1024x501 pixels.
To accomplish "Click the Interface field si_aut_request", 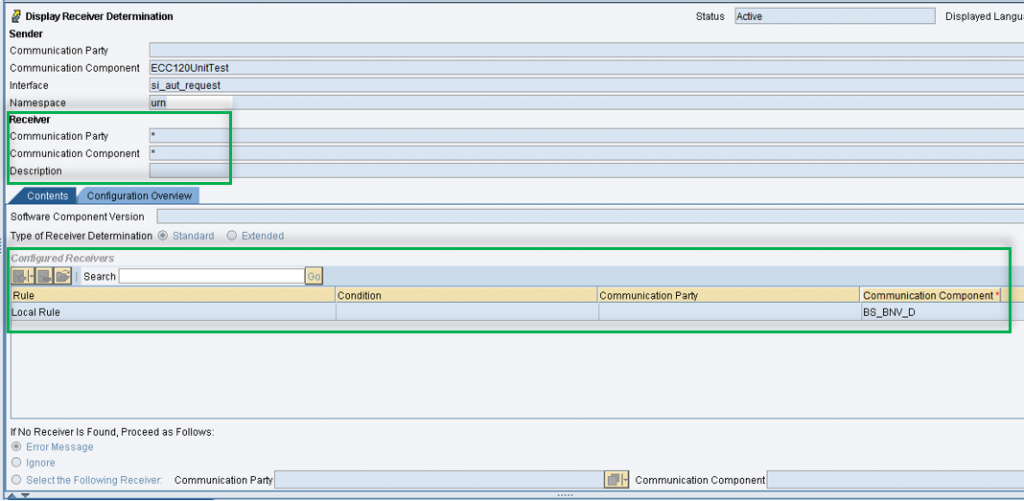I will pos(586,85).
